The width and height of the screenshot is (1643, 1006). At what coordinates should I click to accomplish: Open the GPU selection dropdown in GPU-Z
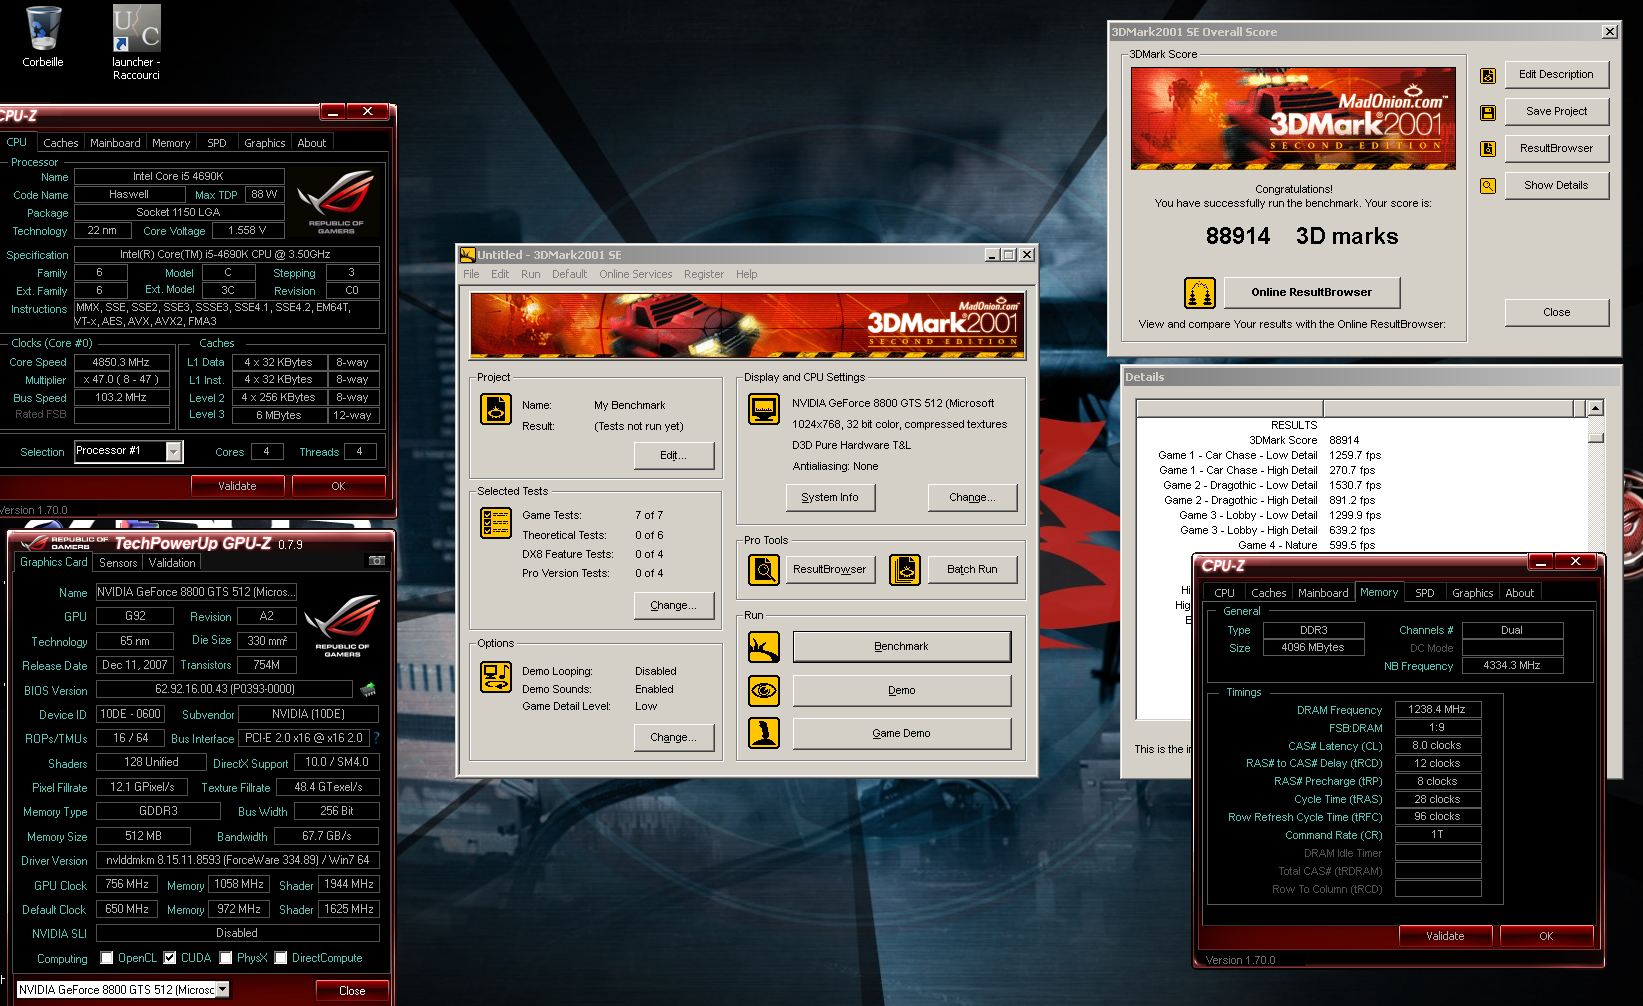[x=222, y=990]
